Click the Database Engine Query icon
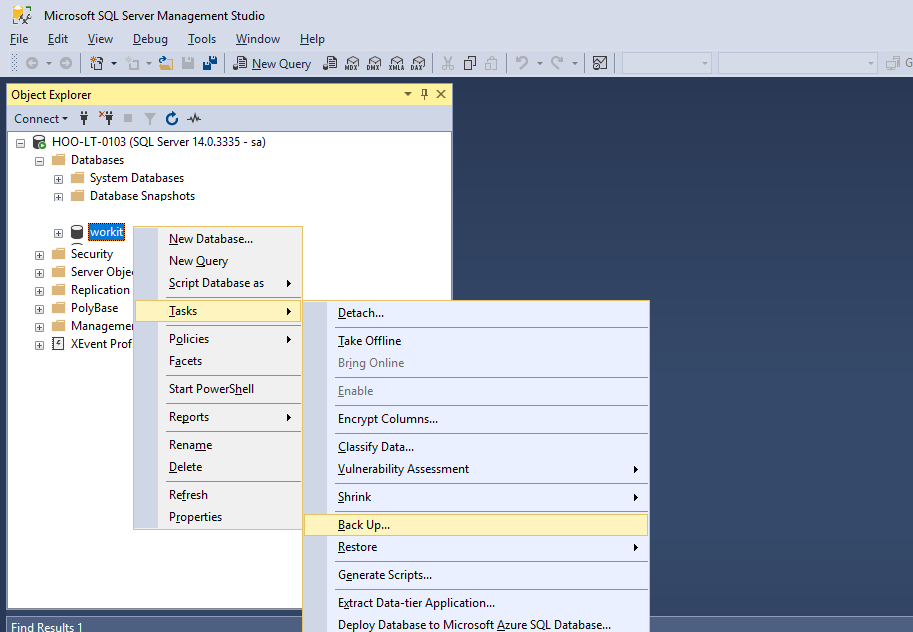 point(330,63)
